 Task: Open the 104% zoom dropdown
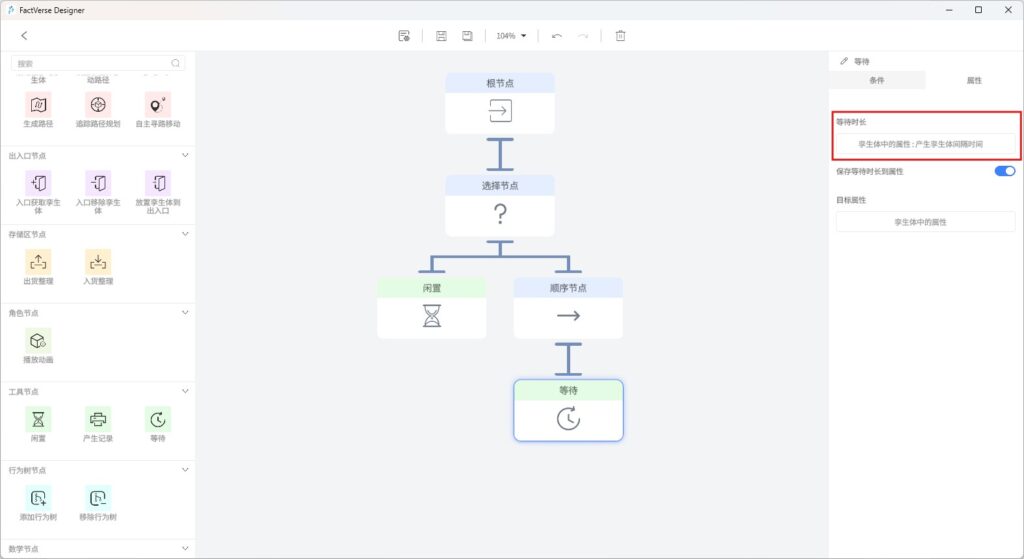pyautogui.click(x=511, y=36)
